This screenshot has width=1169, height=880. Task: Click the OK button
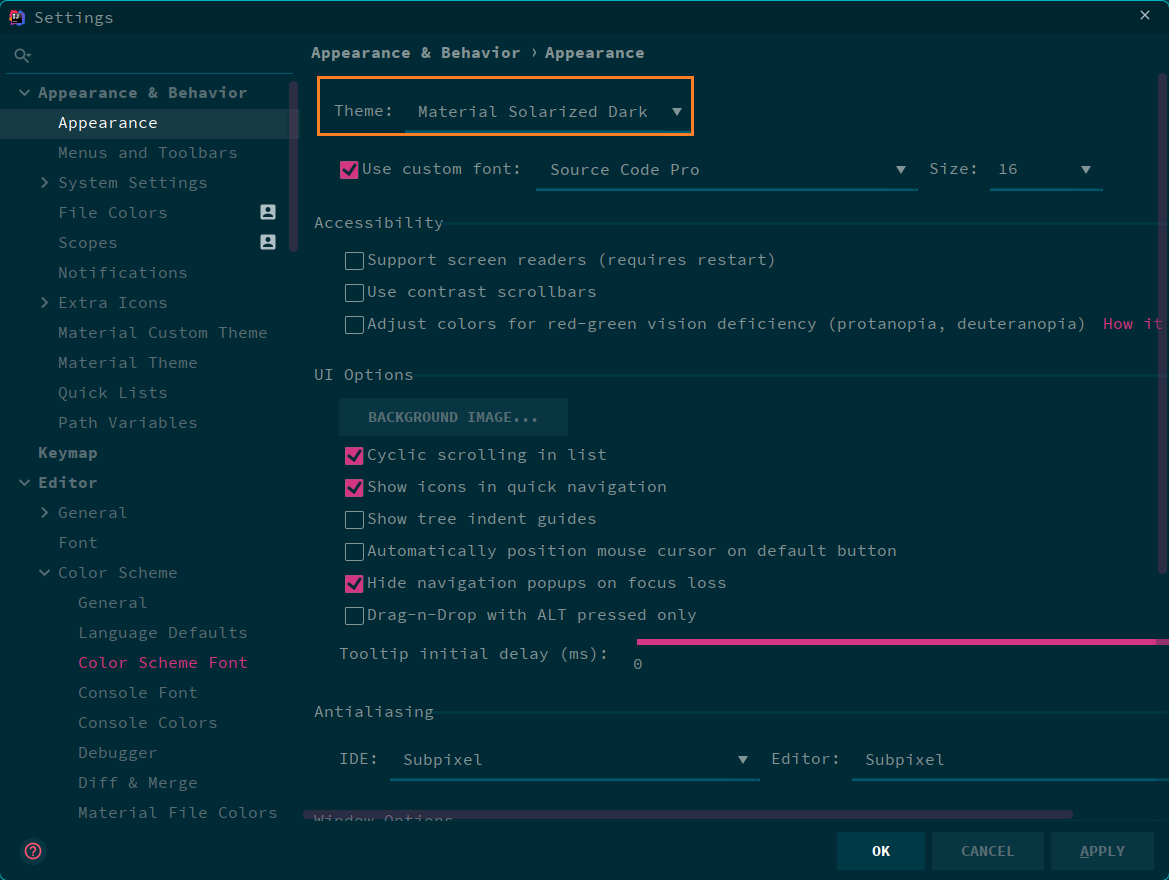tap(880, 851)
